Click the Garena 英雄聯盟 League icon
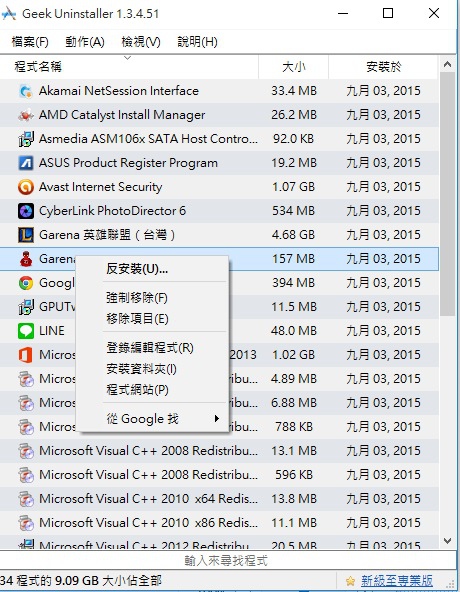 point(26,235)
